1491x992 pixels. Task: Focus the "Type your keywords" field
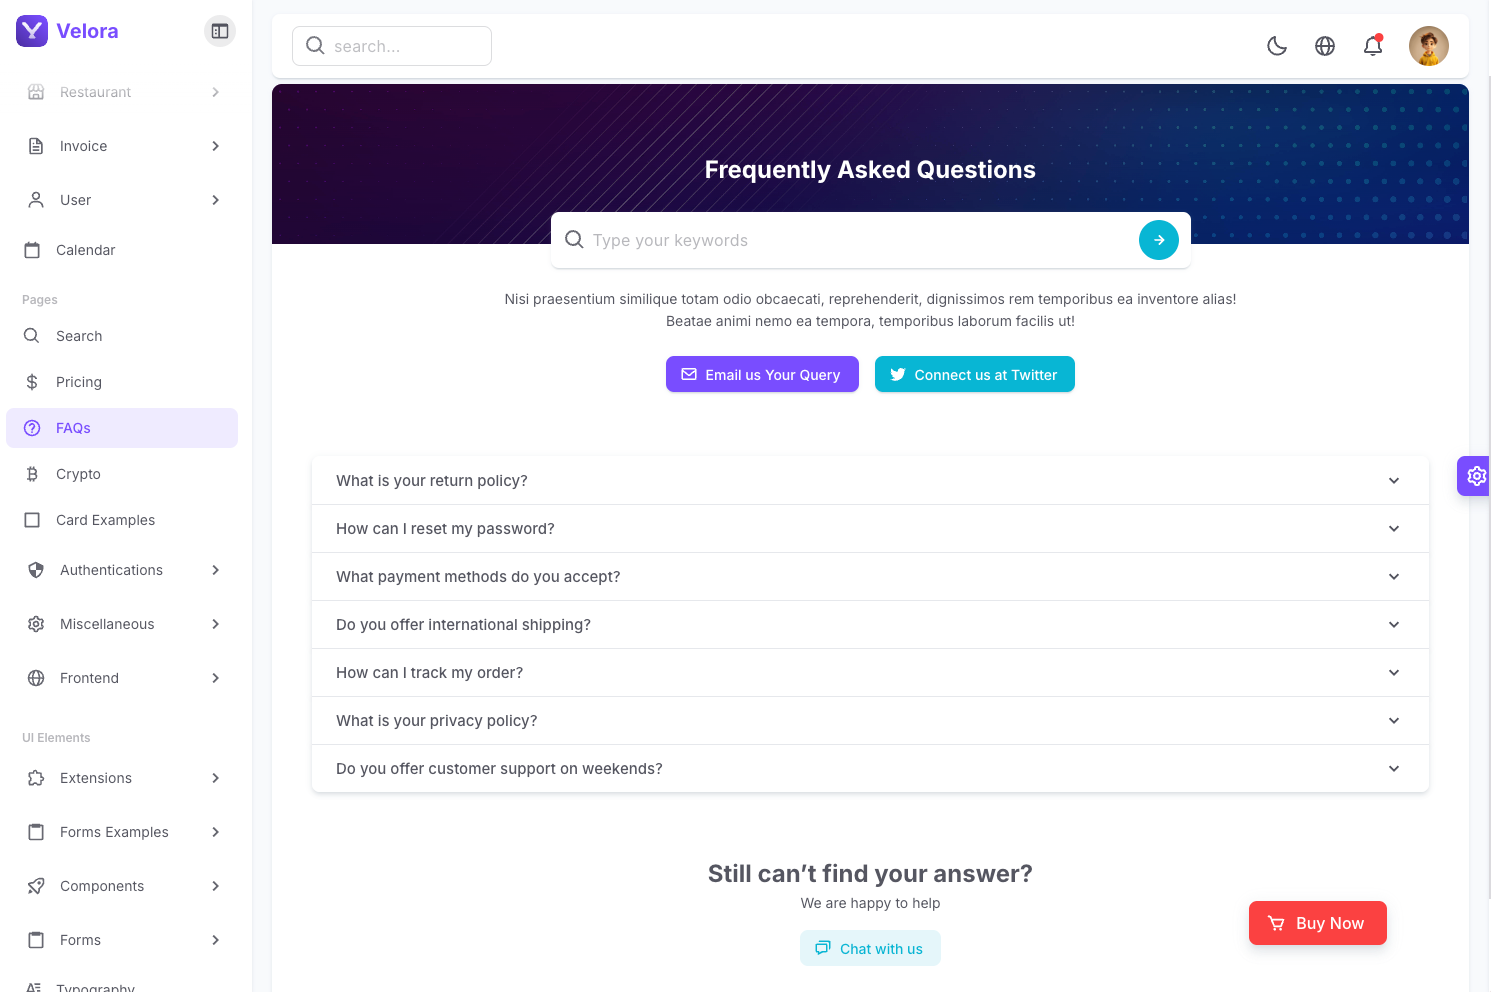(x=860, y=240)
